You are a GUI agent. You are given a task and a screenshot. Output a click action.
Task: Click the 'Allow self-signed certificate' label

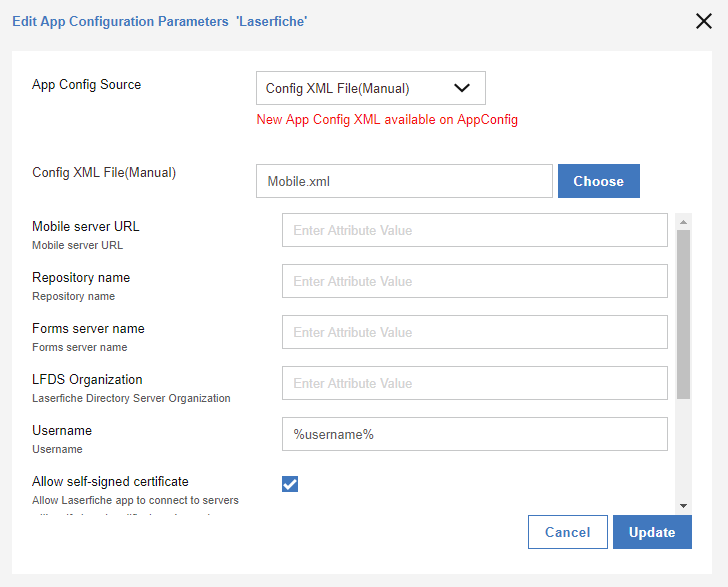[x=110, y=482]
